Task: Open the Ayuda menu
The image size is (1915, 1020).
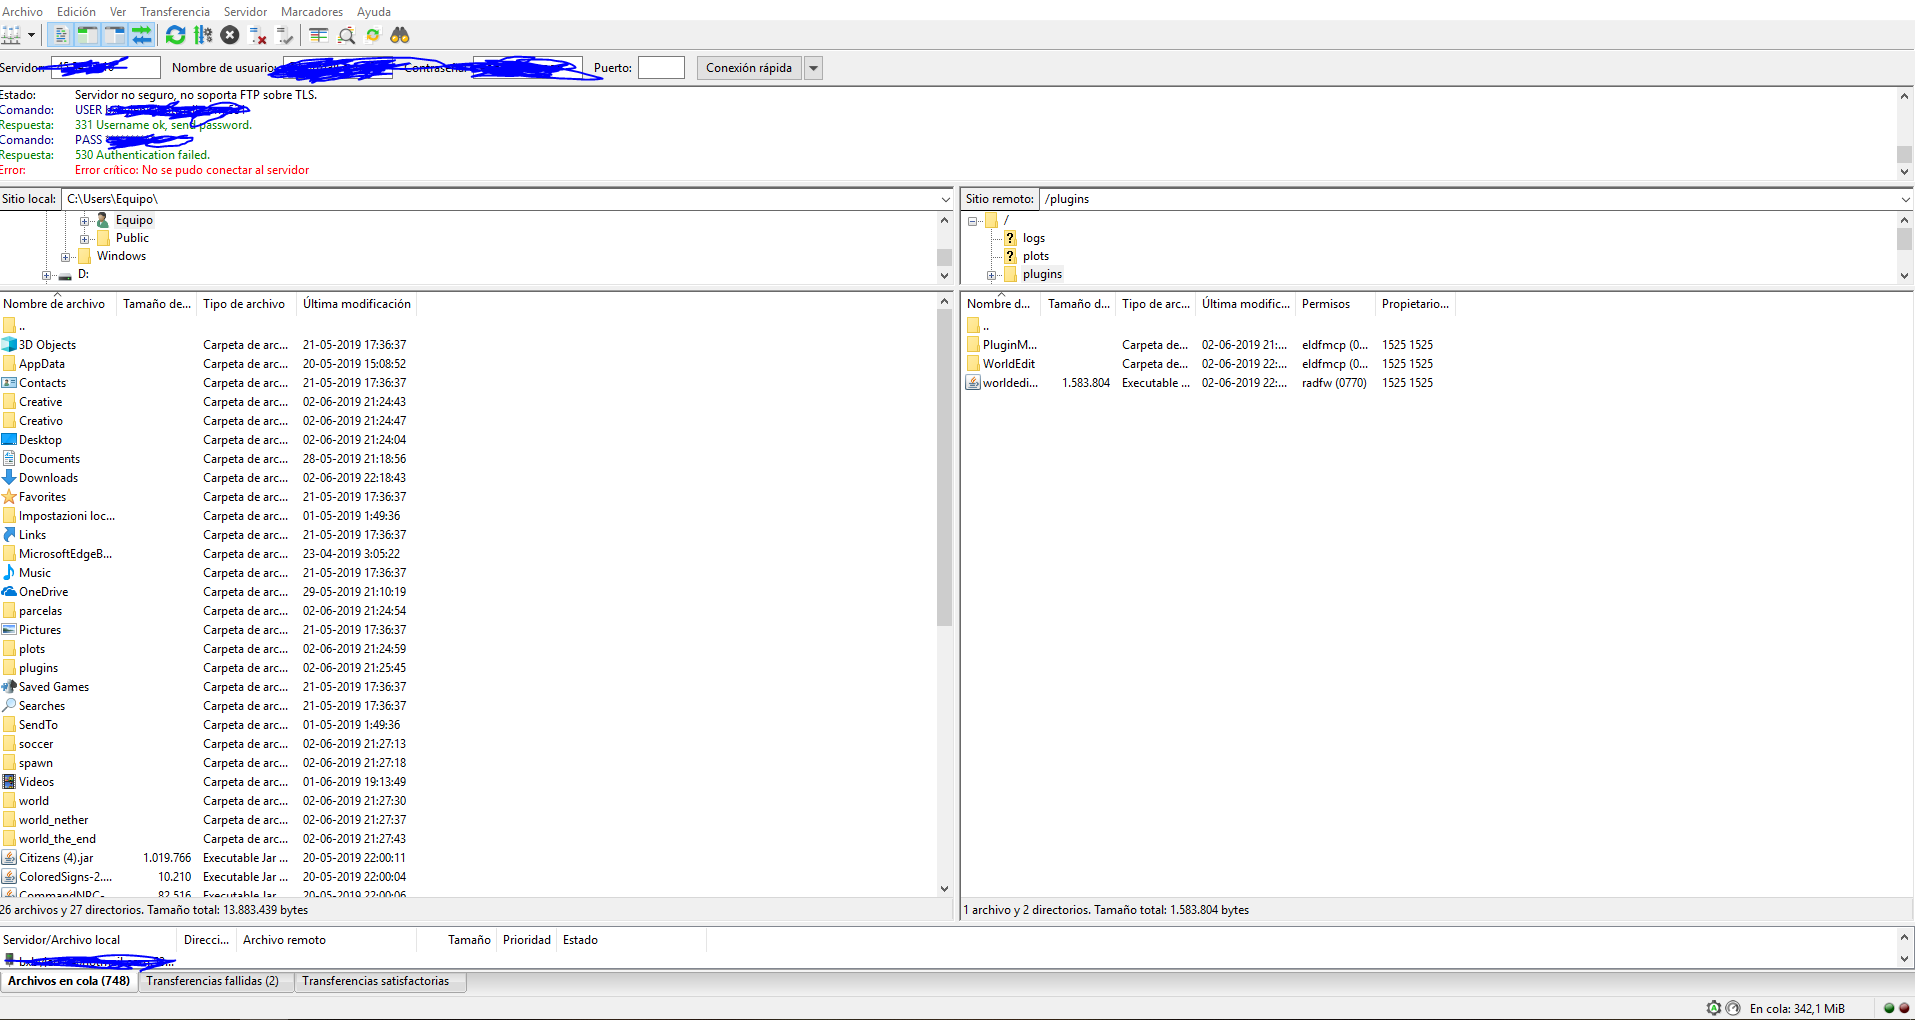Action: point(374,11)
